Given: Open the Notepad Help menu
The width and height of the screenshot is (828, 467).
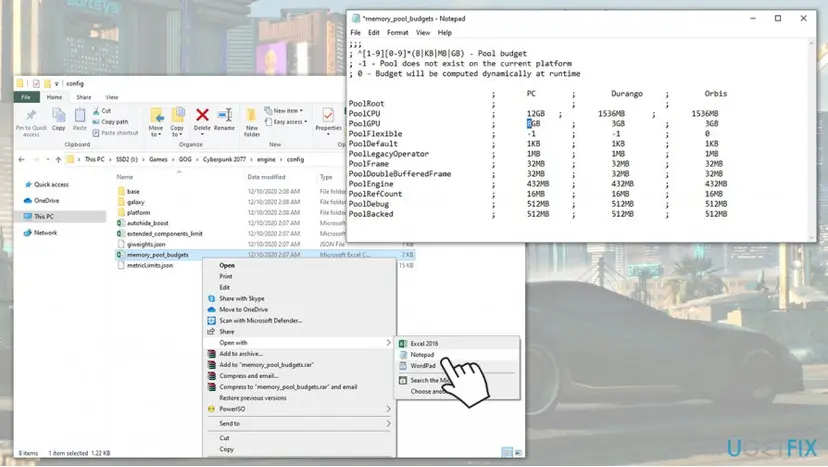Looking at the screenshot, I should (x=445, y=33).
